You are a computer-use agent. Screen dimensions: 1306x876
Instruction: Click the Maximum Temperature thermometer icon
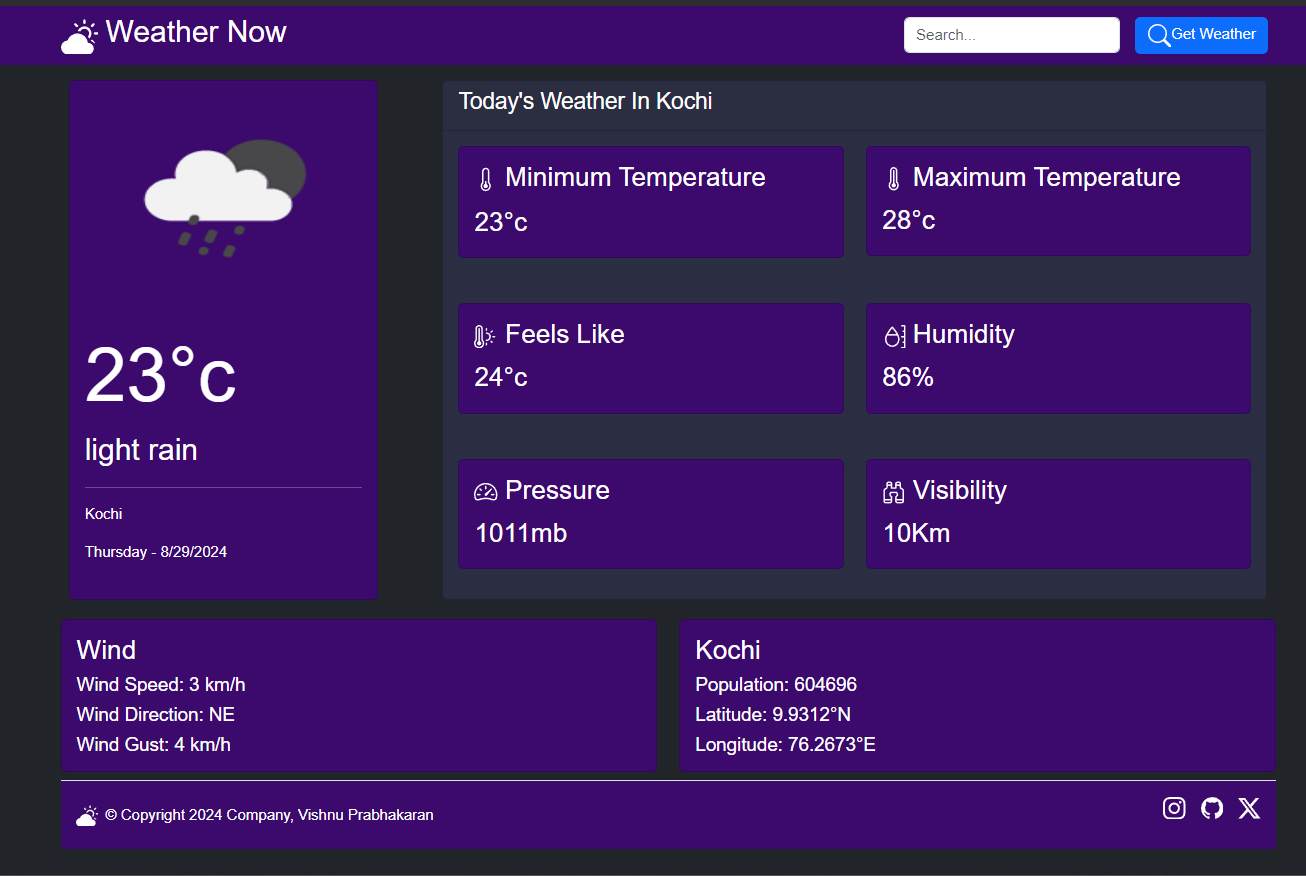[891, 177]
